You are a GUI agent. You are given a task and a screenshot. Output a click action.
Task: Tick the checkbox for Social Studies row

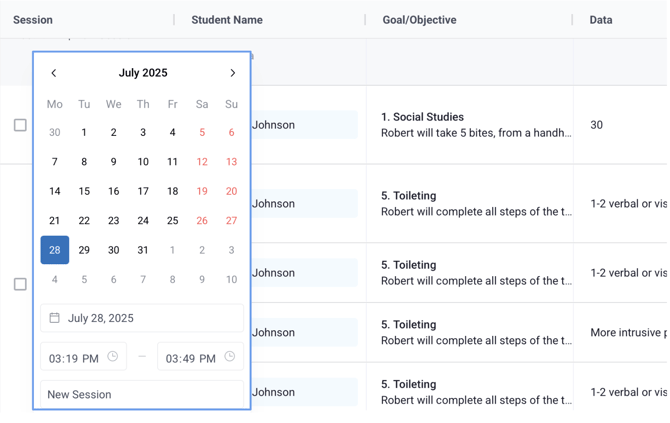pyautogui.click(x=20, y=125)
